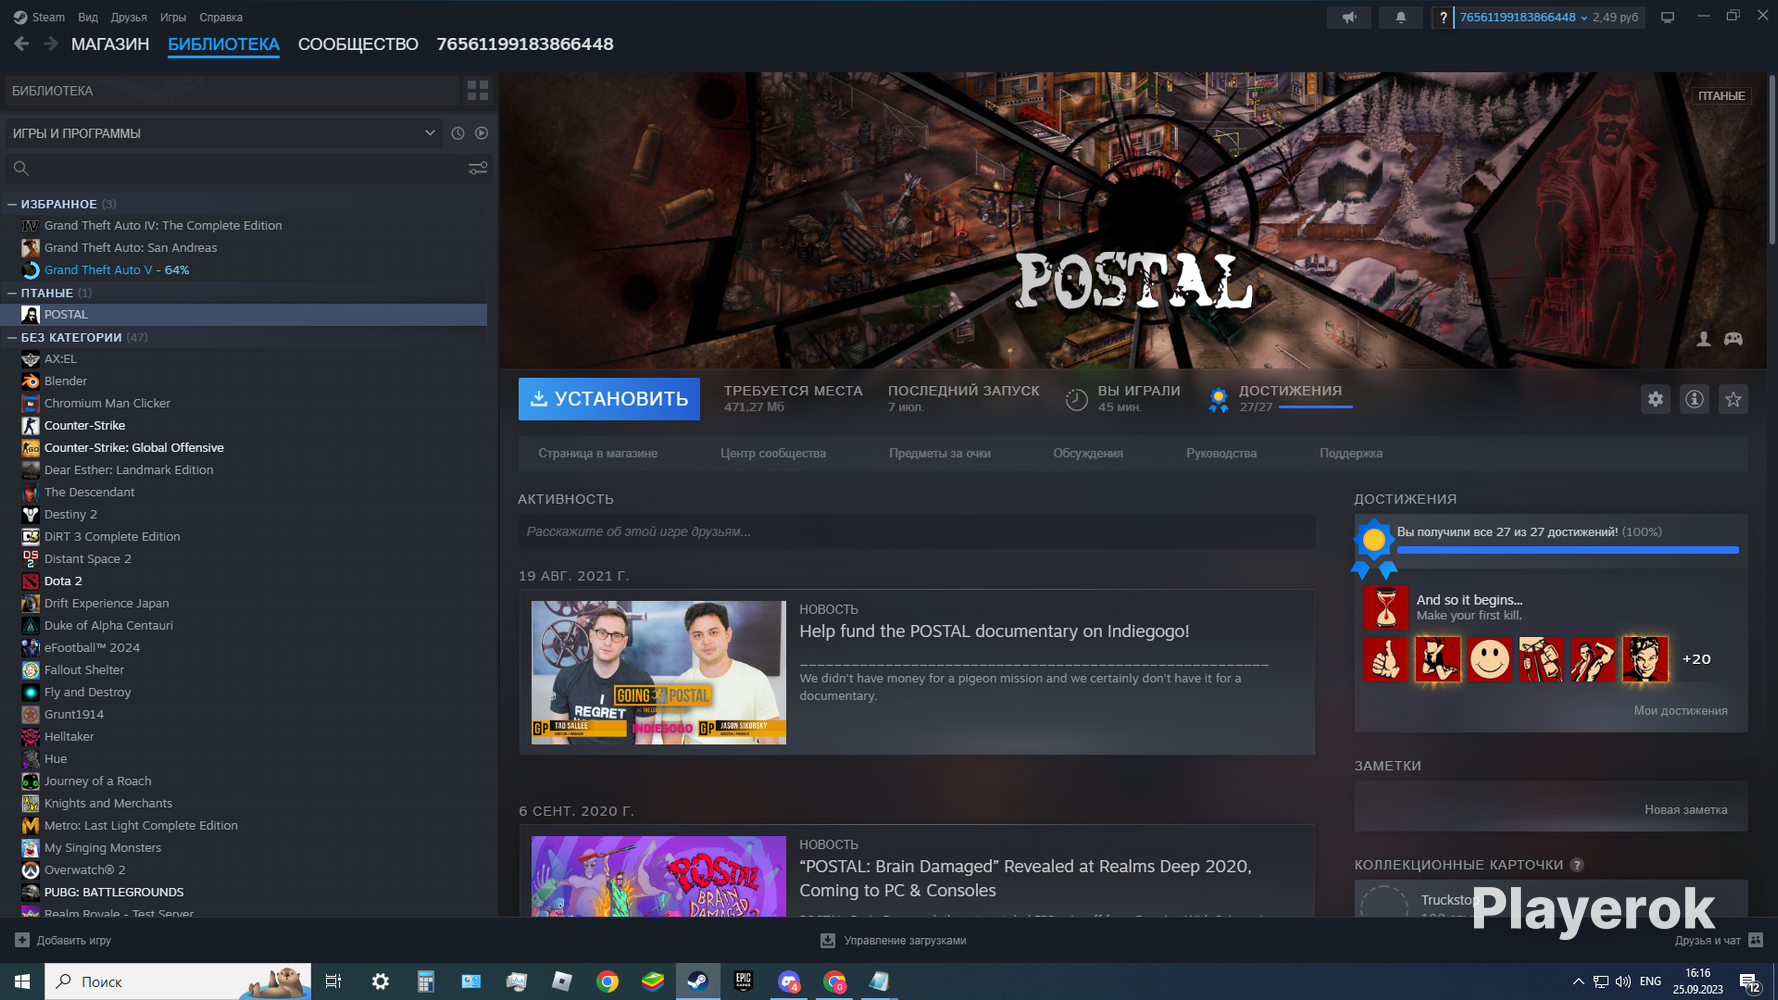Show the remaining +20 achievements
The image size is (1778, 1000).
click(x=1697, y=659)
